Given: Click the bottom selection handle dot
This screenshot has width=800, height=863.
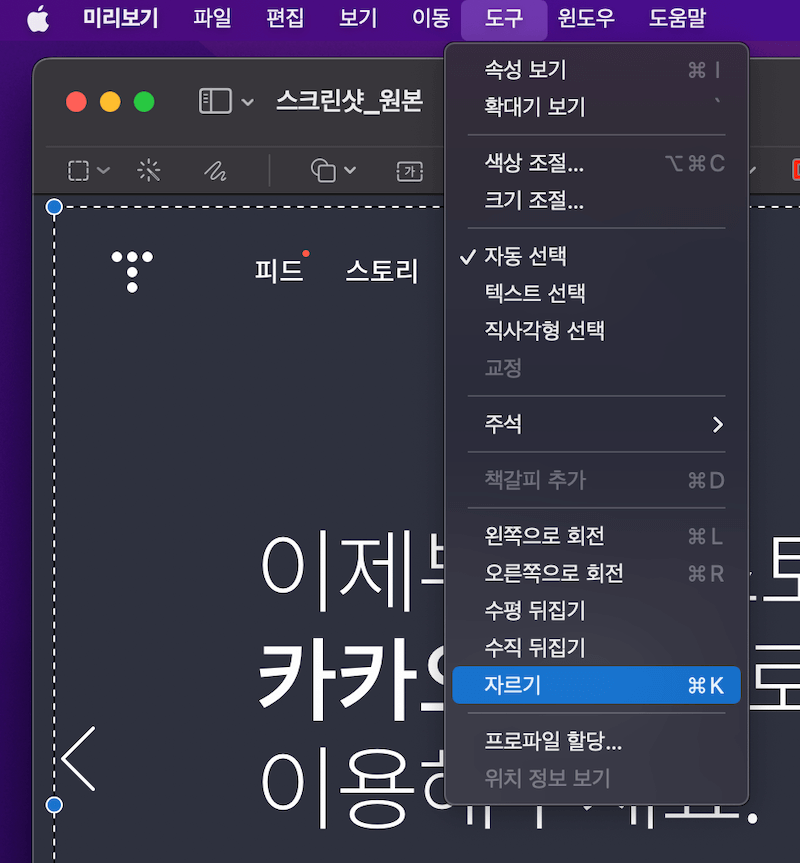Looking at the screenshot, I should tap(53, 804).
